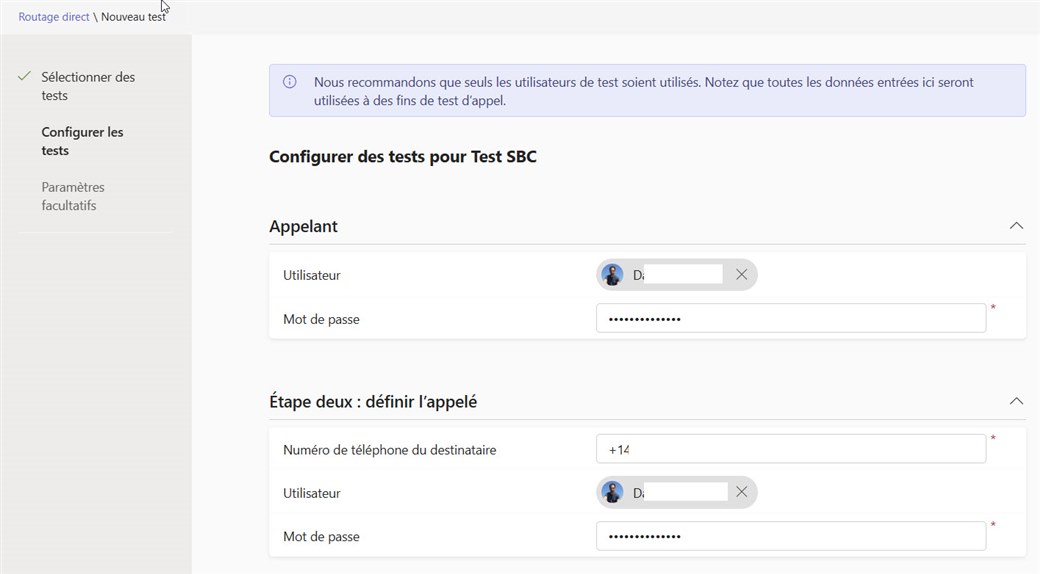The image size is (1040, 574).
Task: Open the Sélectionner des tests step
Action: [x=88, y=86]
